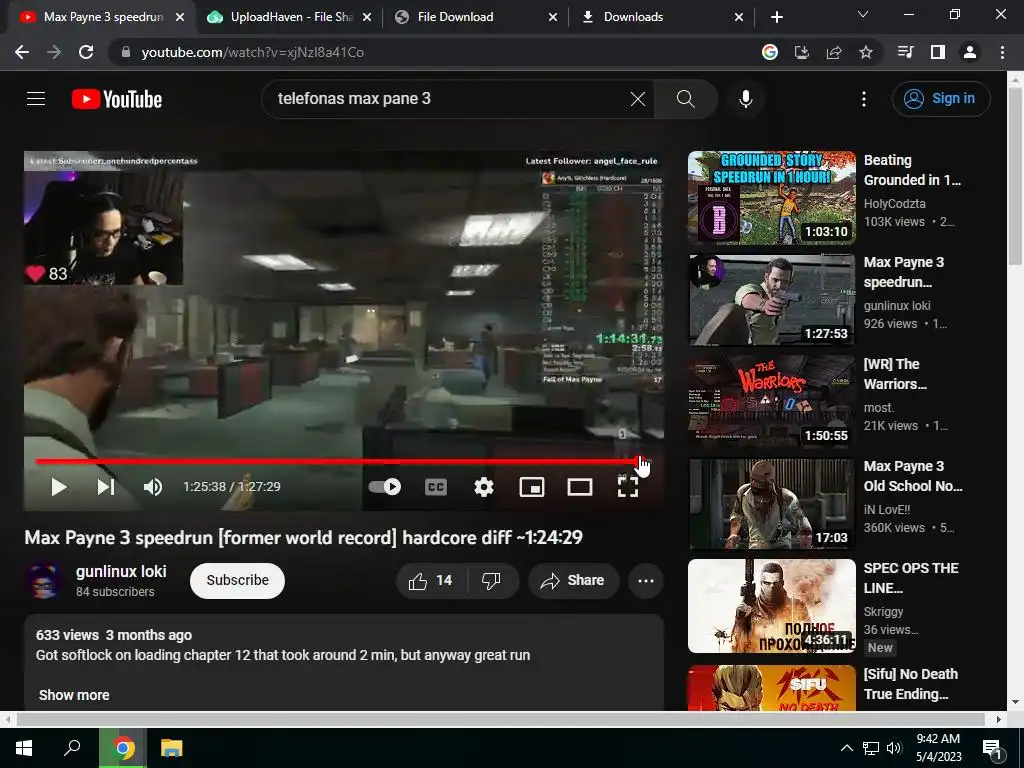Viewport: 1024px width, 768px height.
Task: Switch to theater mode
Action: coord(580,487)
